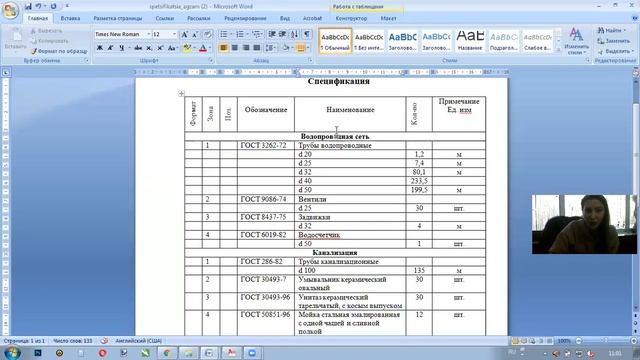This screenshot has height=360, width=640.
Task: Apply the Subscript formatting icon
Action: [x=149, y=48]
